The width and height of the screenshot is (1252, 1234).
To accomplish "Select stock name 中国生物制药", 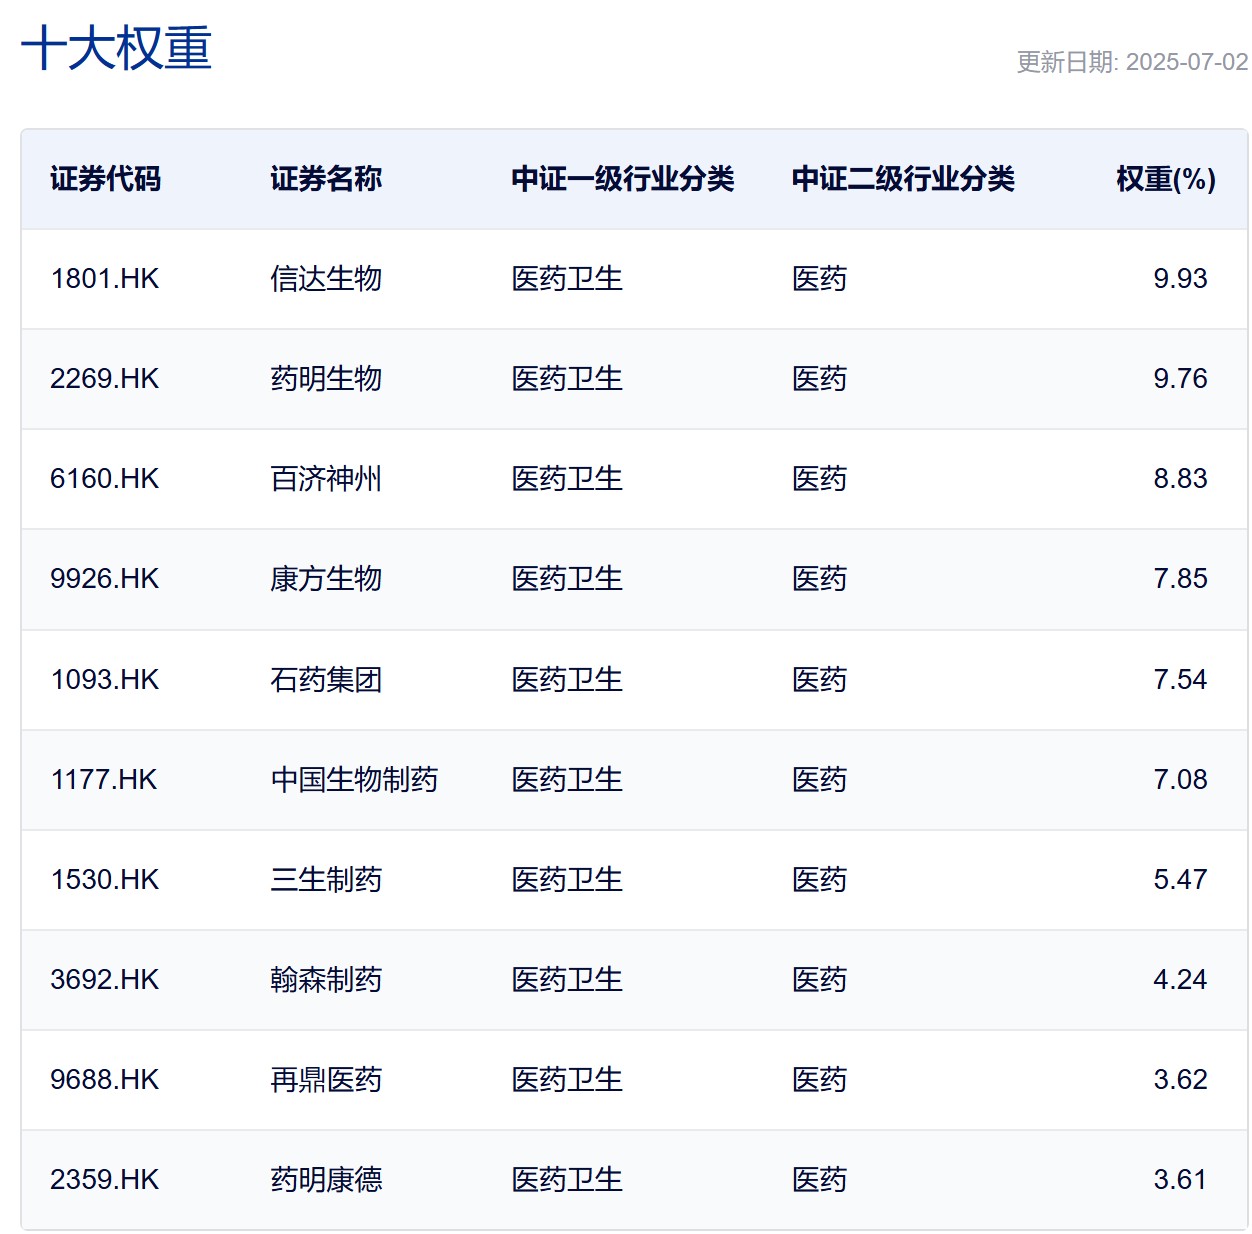I will [354, 779].
